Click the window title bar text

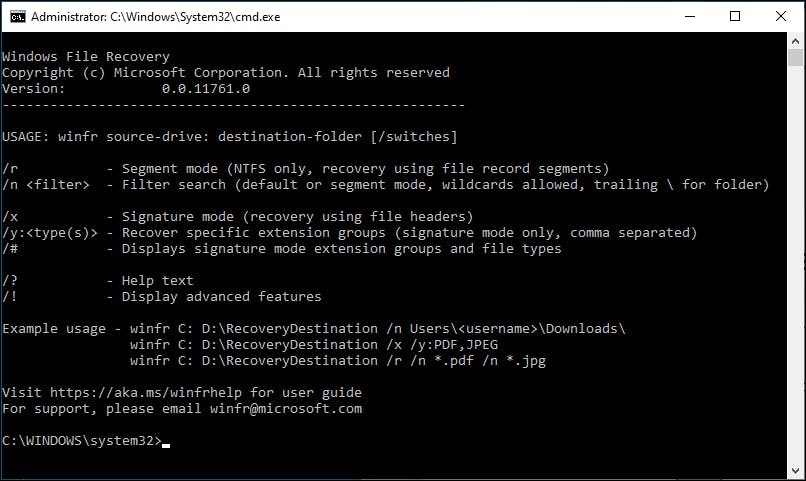pos(155,17)
